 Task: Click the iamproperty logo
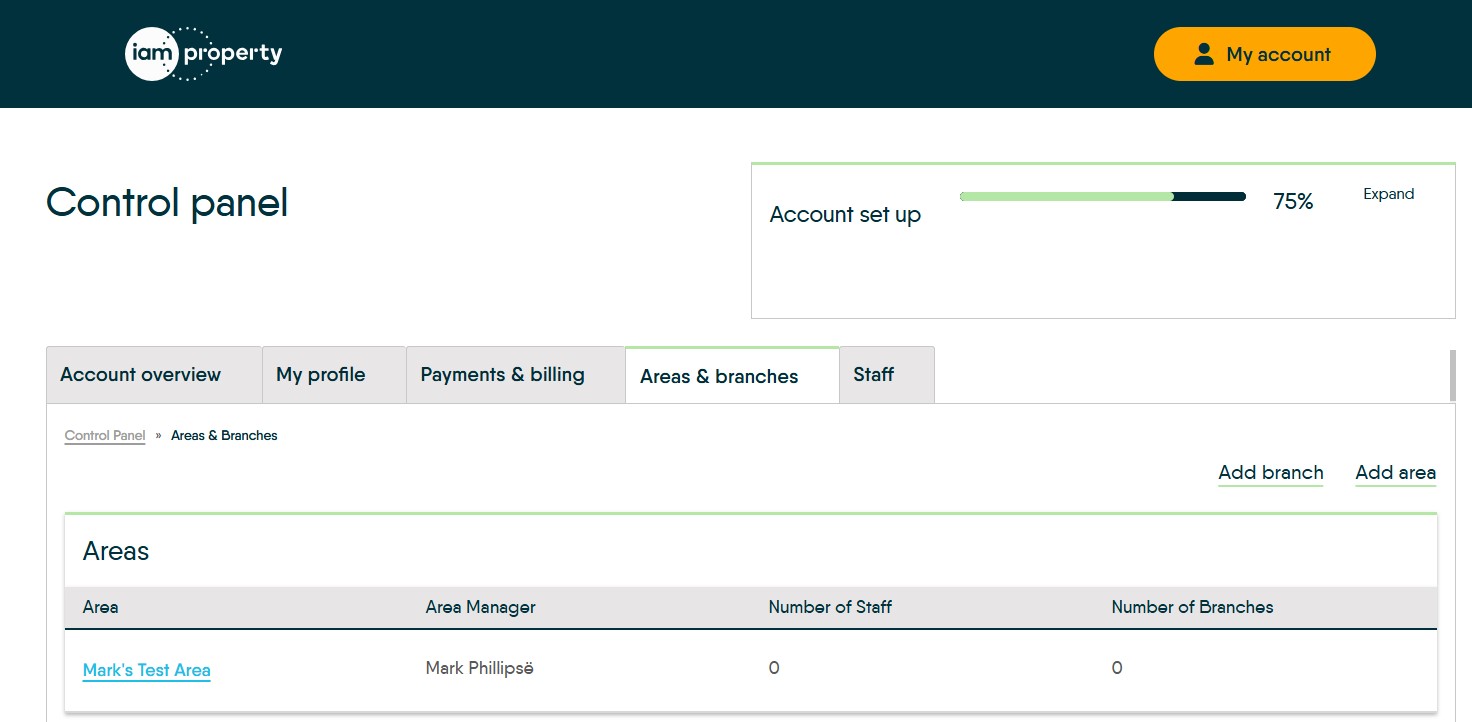coord(204,54)
